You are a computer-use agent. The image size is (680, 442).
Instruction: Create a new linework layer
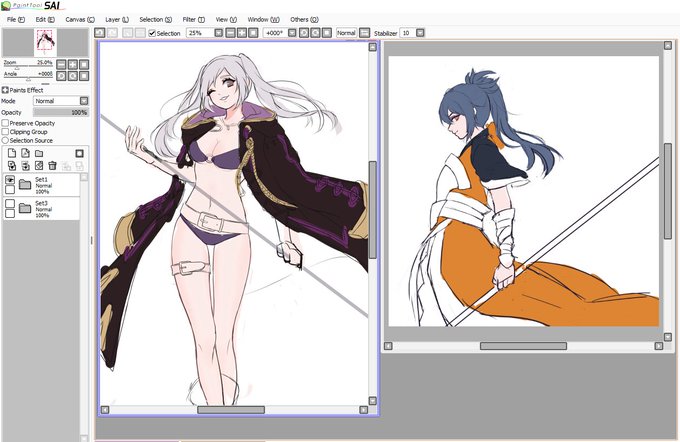coord(25,153)
